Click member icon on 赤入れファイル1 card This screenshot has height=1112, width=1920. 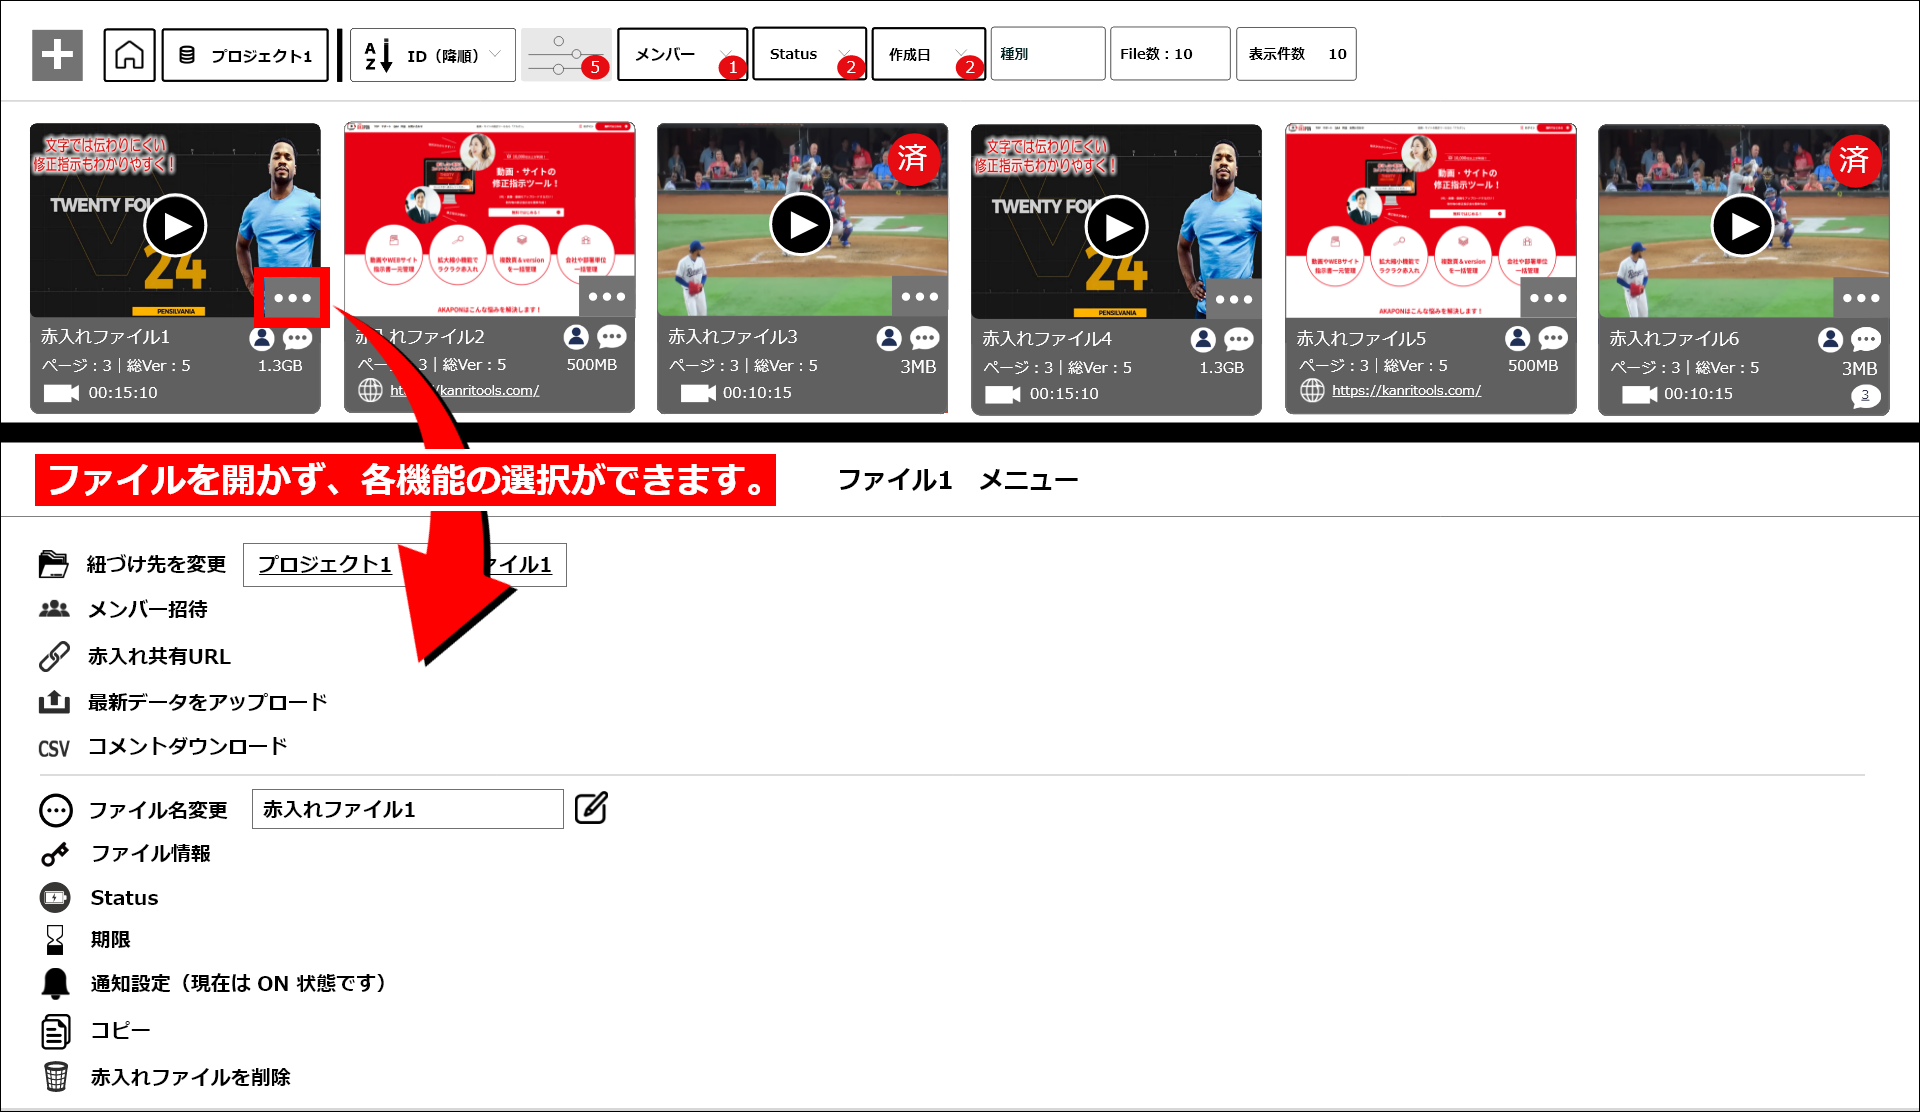pyautogui.click(x=262, y=338)
